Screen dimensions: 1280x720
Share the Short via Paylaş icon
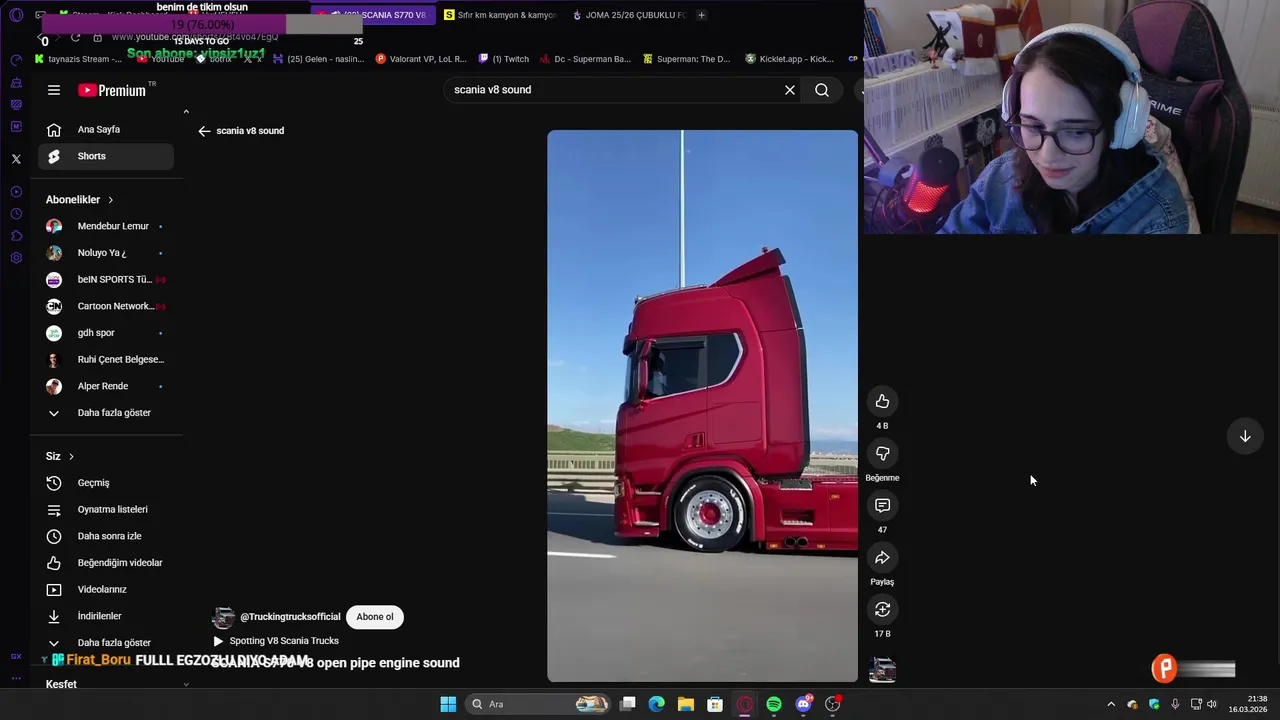(x=882, y=557)
